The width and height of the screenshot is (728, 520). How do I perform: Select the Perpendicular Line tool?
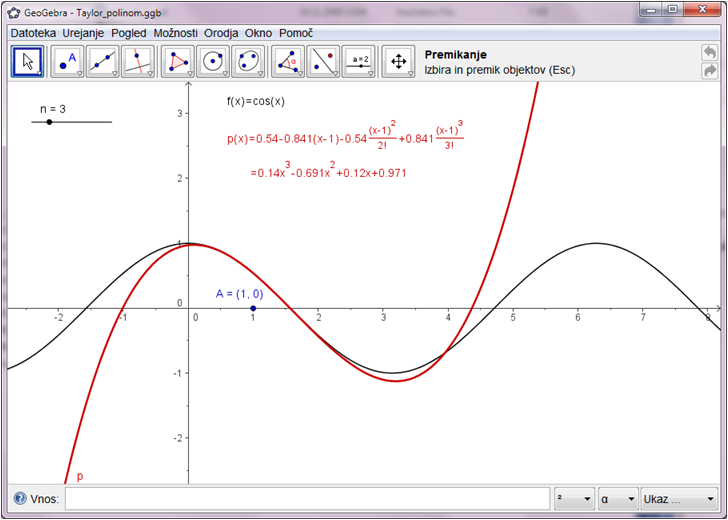[138, 61]
